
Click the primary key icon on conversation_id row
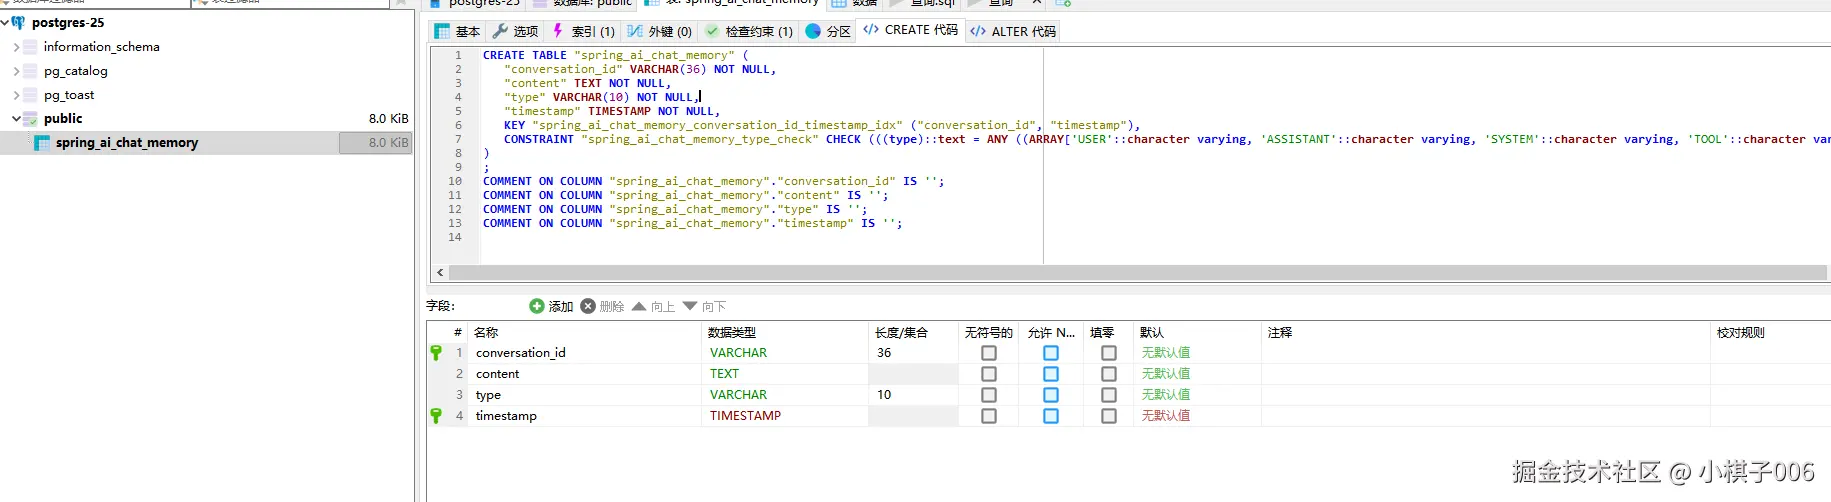436,353
